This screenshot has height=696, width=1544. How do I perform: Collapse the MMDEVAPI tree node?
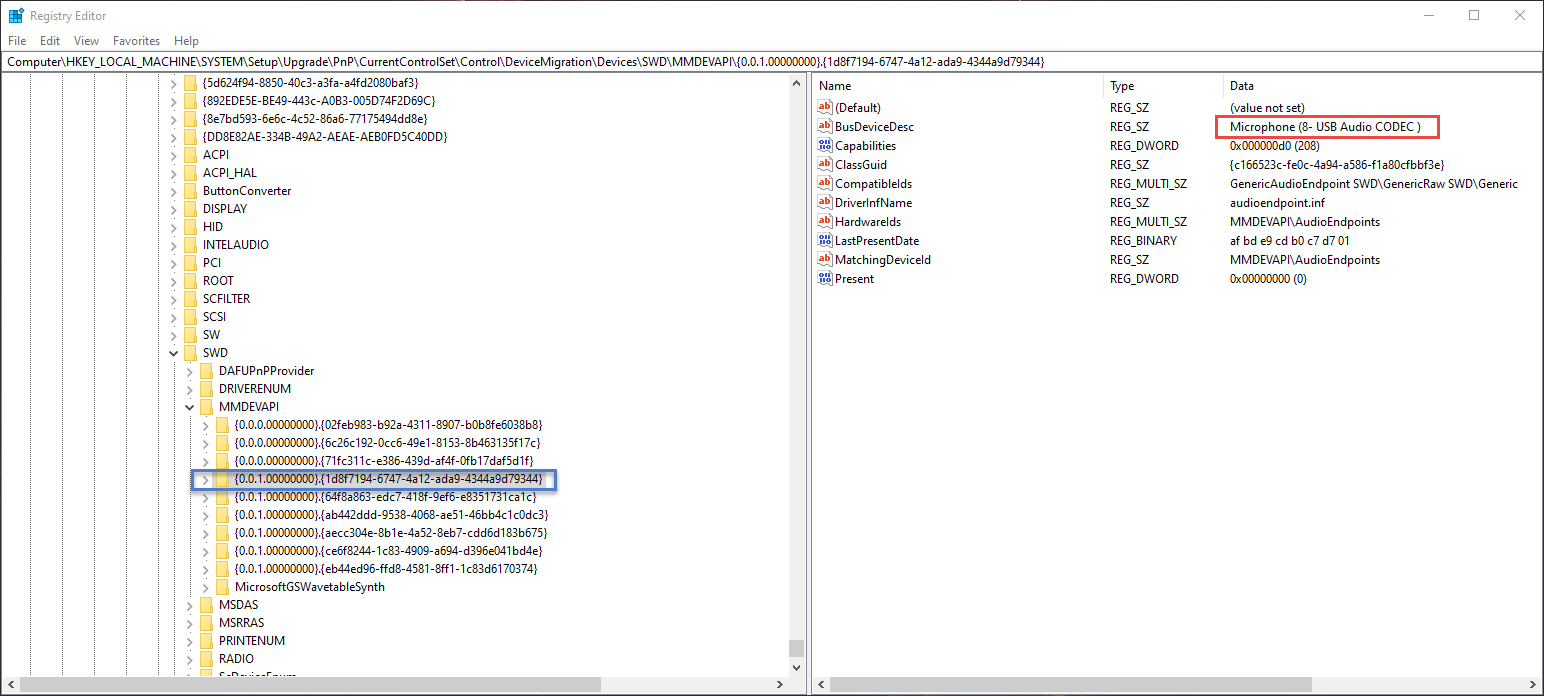point(190,407)
